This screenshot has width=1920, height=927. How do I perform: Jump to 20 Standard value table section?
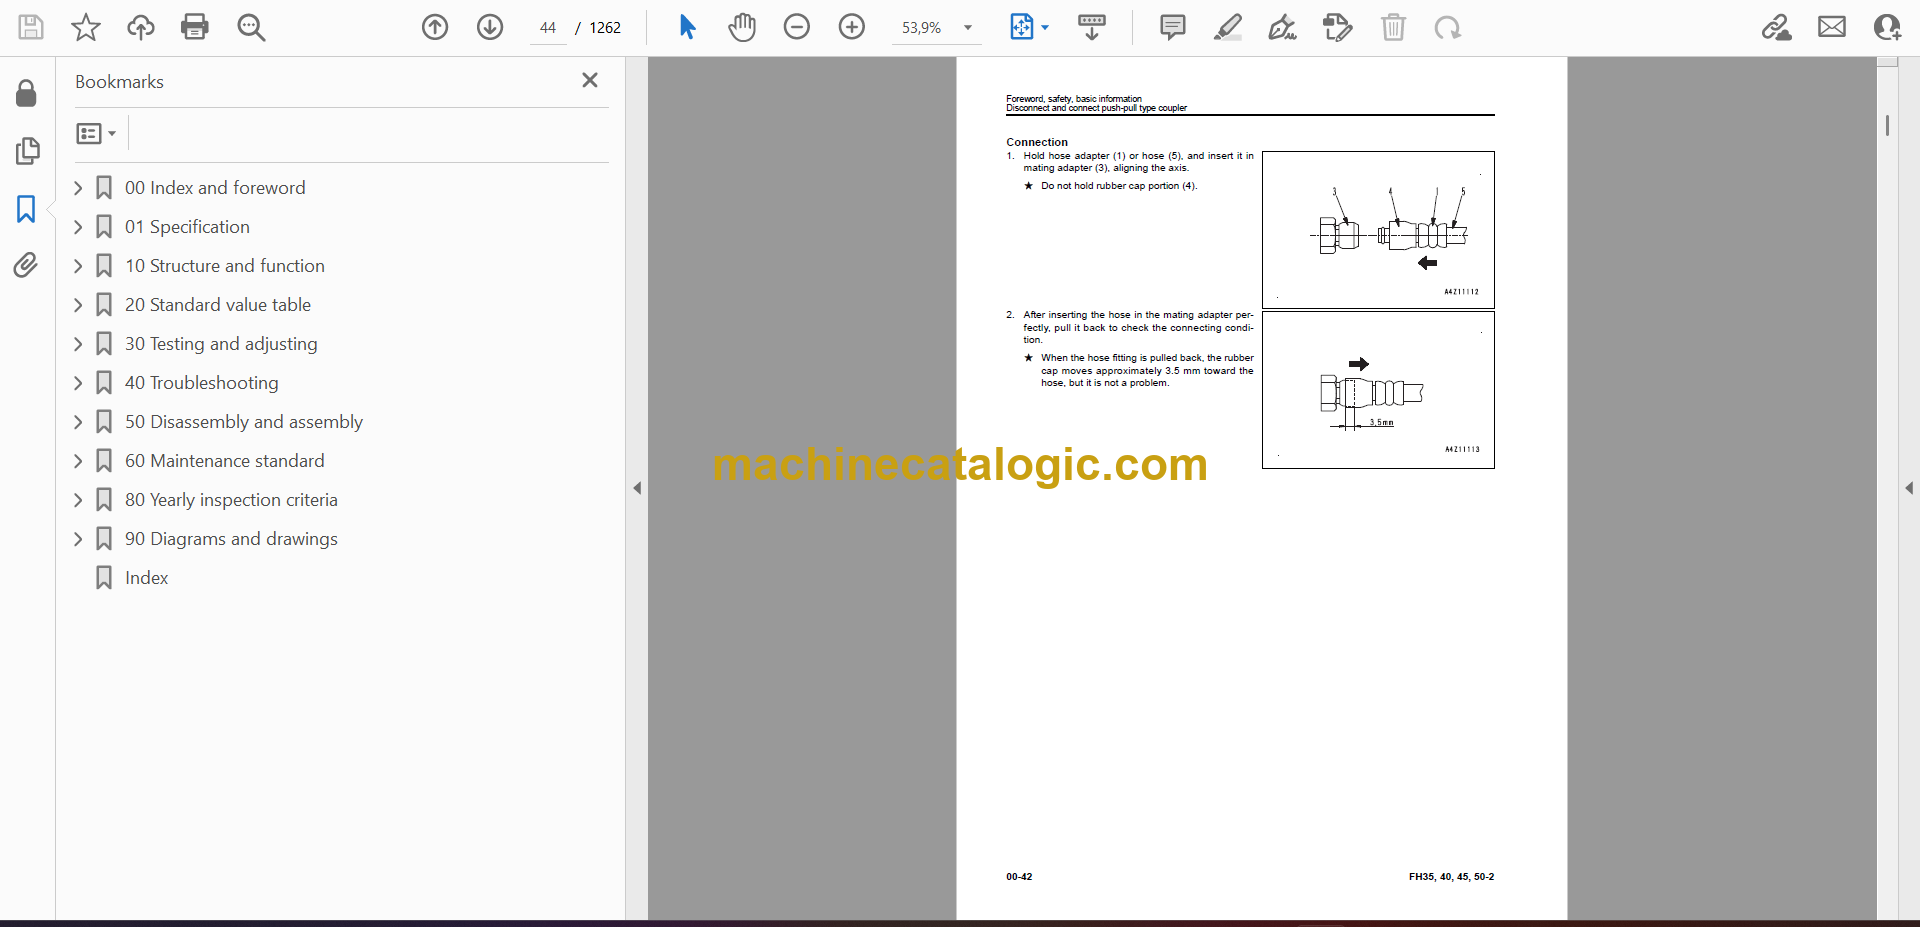(218, 305)
